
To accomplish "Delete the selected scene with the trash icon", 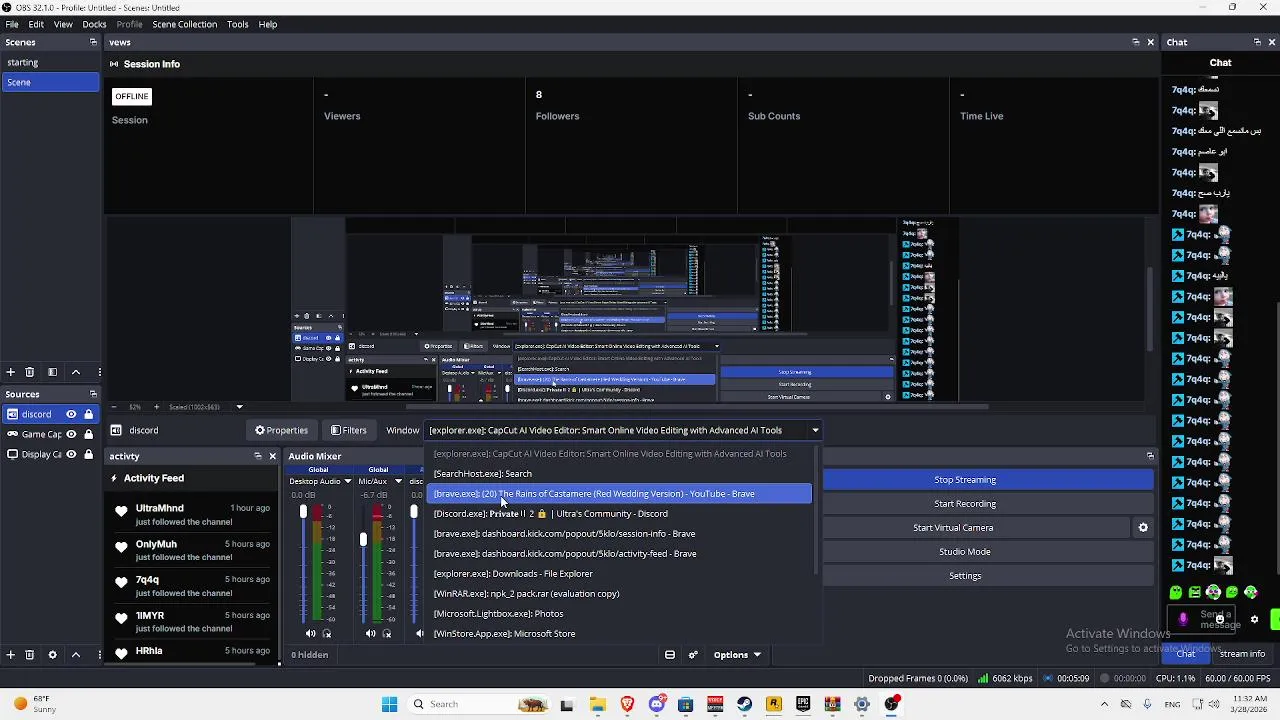I will point(29,372).
